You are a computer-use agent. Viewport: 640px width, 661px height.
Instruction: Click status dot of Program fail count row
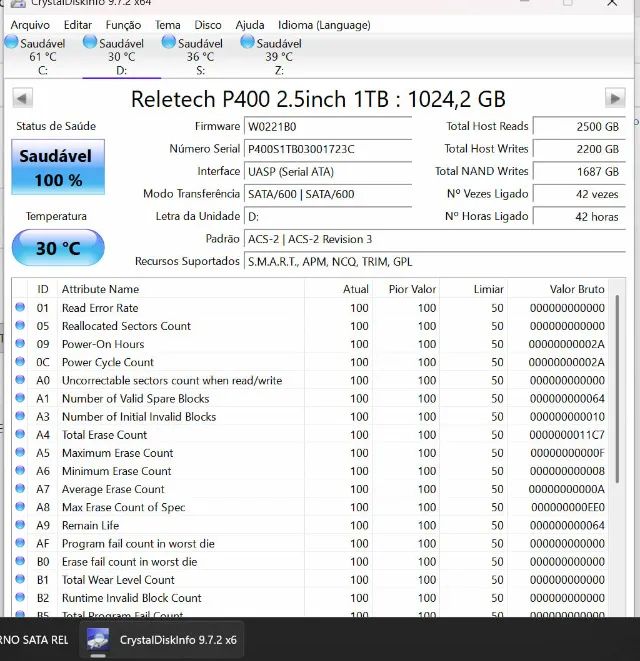tap(20, 543)
